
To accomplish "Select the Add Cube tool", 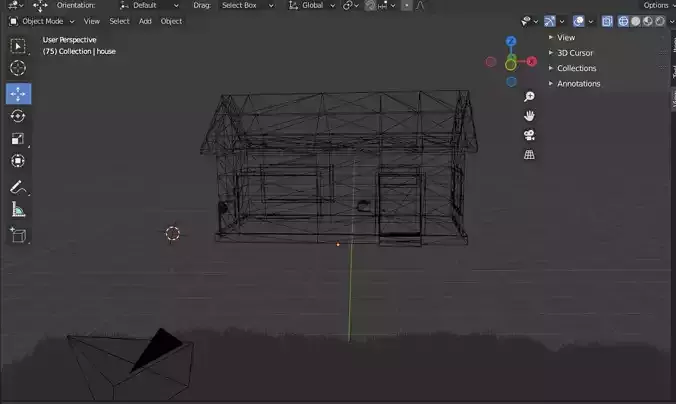I will click(x=18, y=235).
